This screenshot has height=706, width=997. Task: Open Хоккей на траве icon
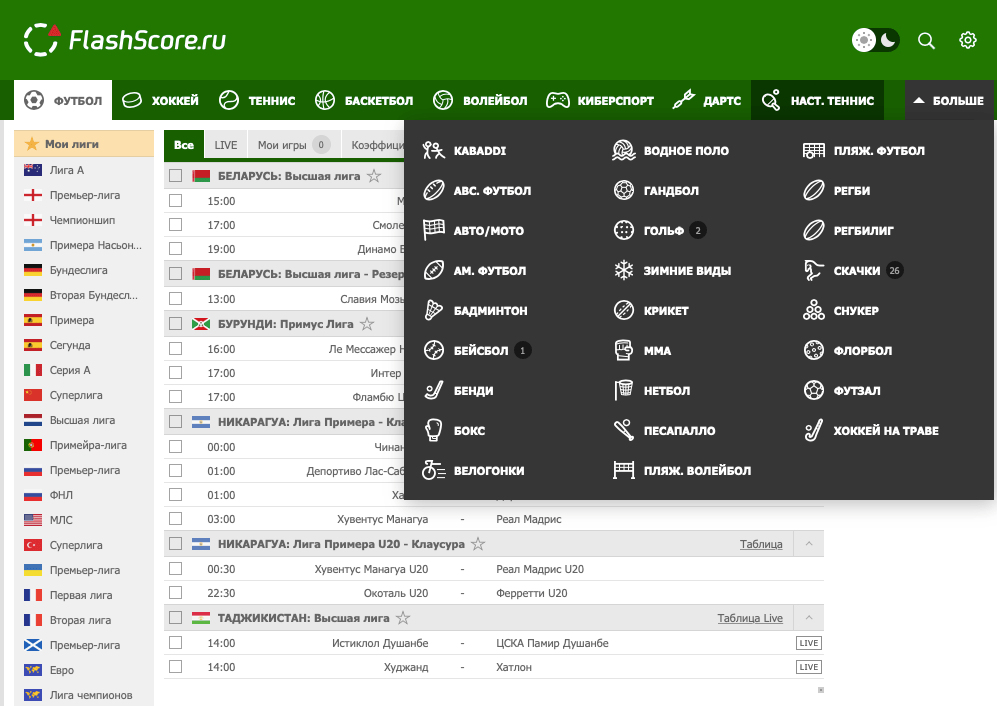coord(814,431)
